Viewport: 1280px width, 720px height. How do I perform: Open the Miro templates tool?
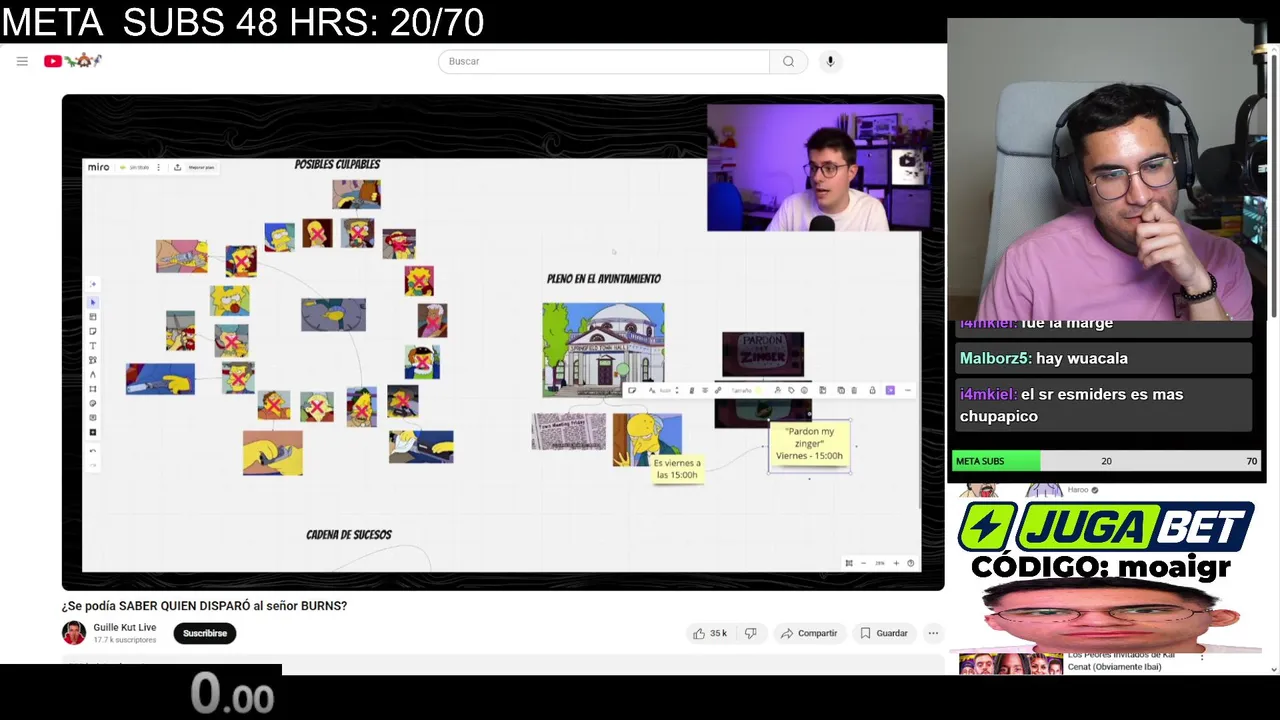93,317
